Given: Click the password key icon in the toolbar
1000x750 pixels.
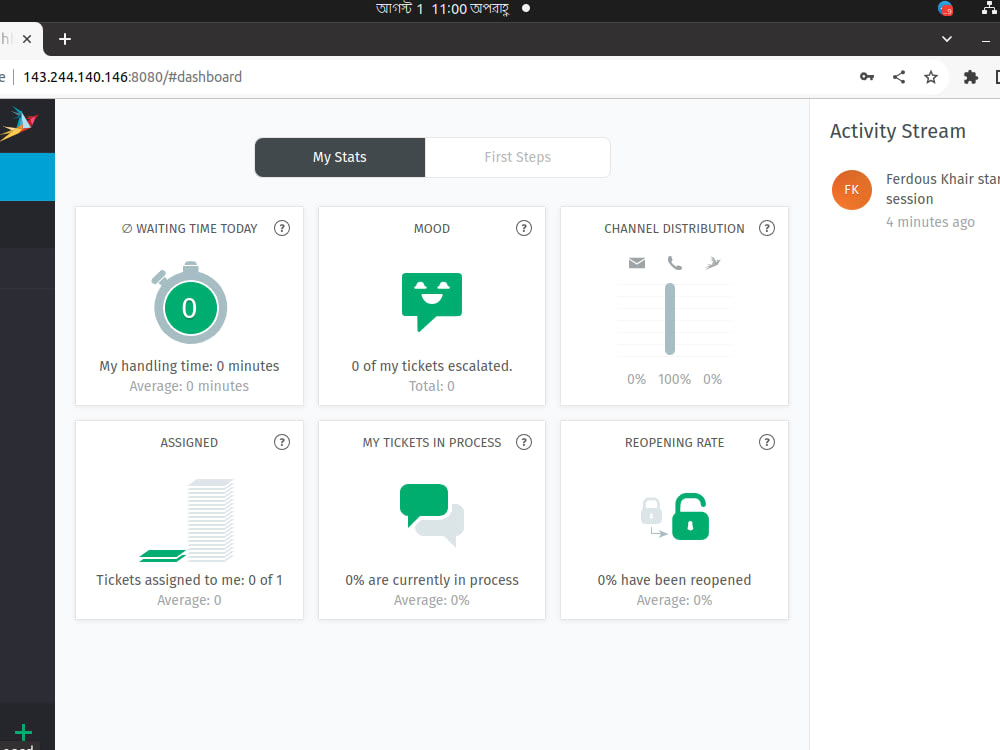Looking at the screenshot, I should click(x=866, y=76).
